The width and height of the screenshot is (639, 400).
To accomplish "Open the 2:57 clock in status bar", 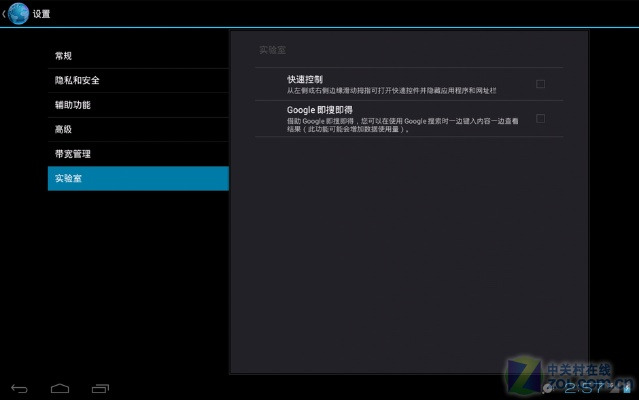I will (x=582, y=387).
